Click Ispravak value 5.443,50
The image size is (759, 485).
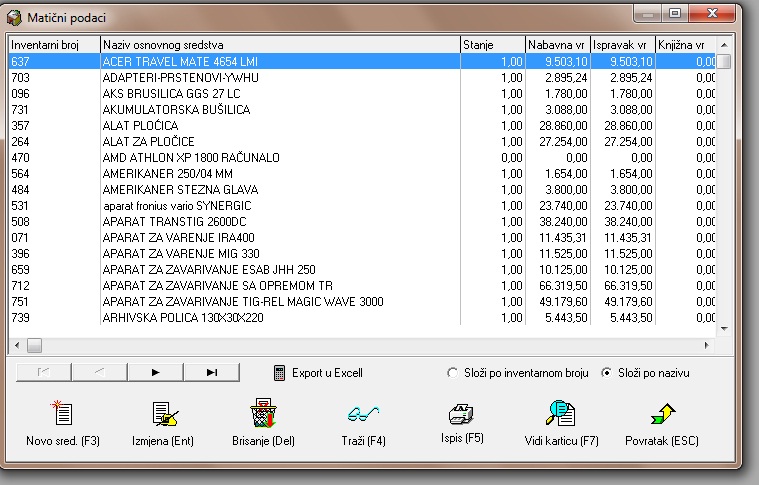[x=631, y=318]
